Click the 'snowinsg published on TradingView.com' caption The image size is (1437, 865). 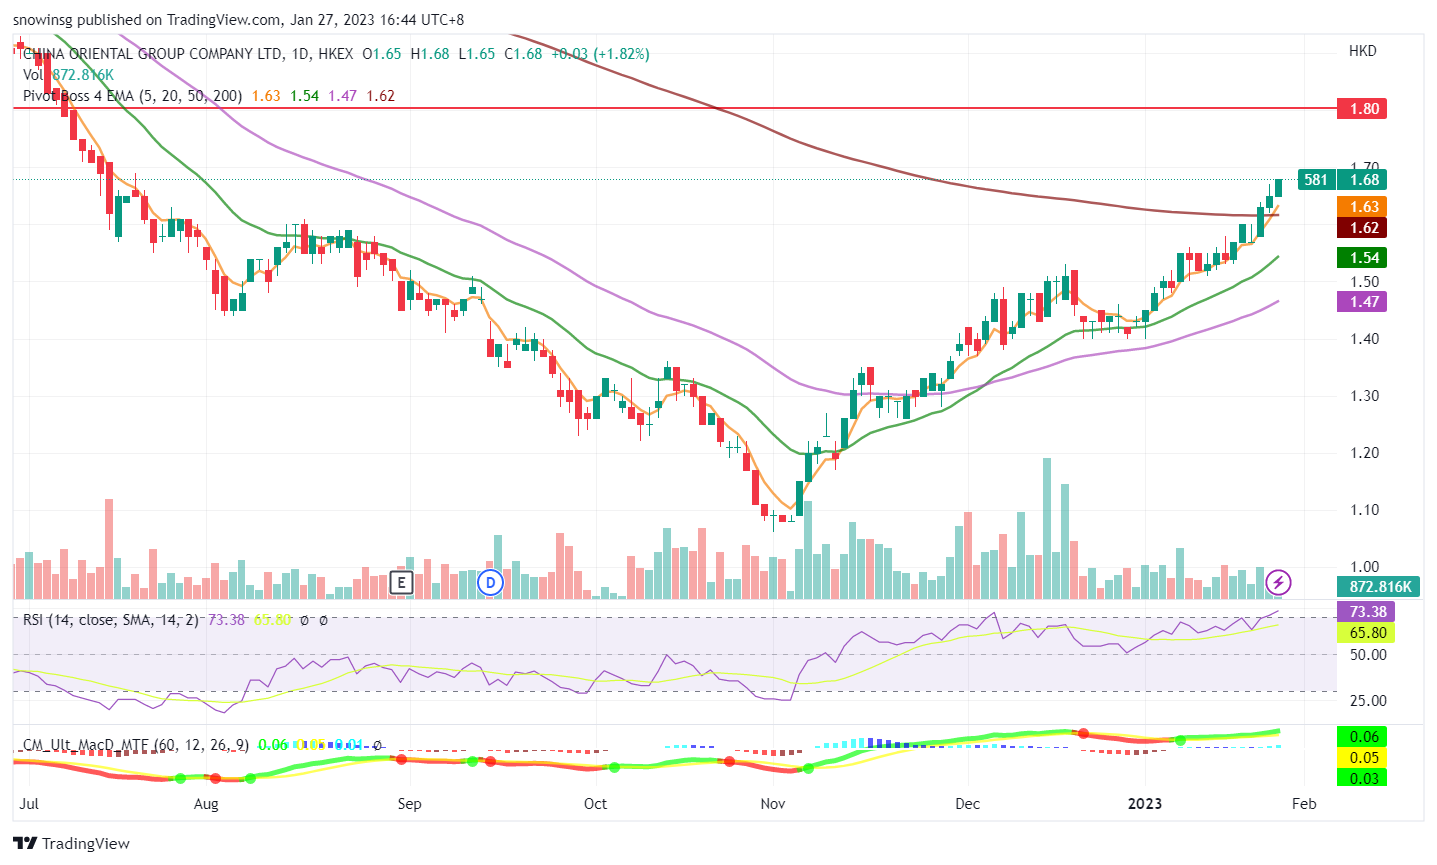click(x=148, y=20)
